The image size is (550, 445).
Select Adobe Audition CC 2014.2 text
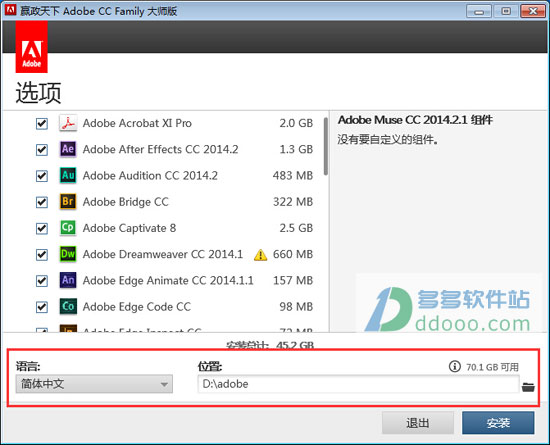pos(150,175)
